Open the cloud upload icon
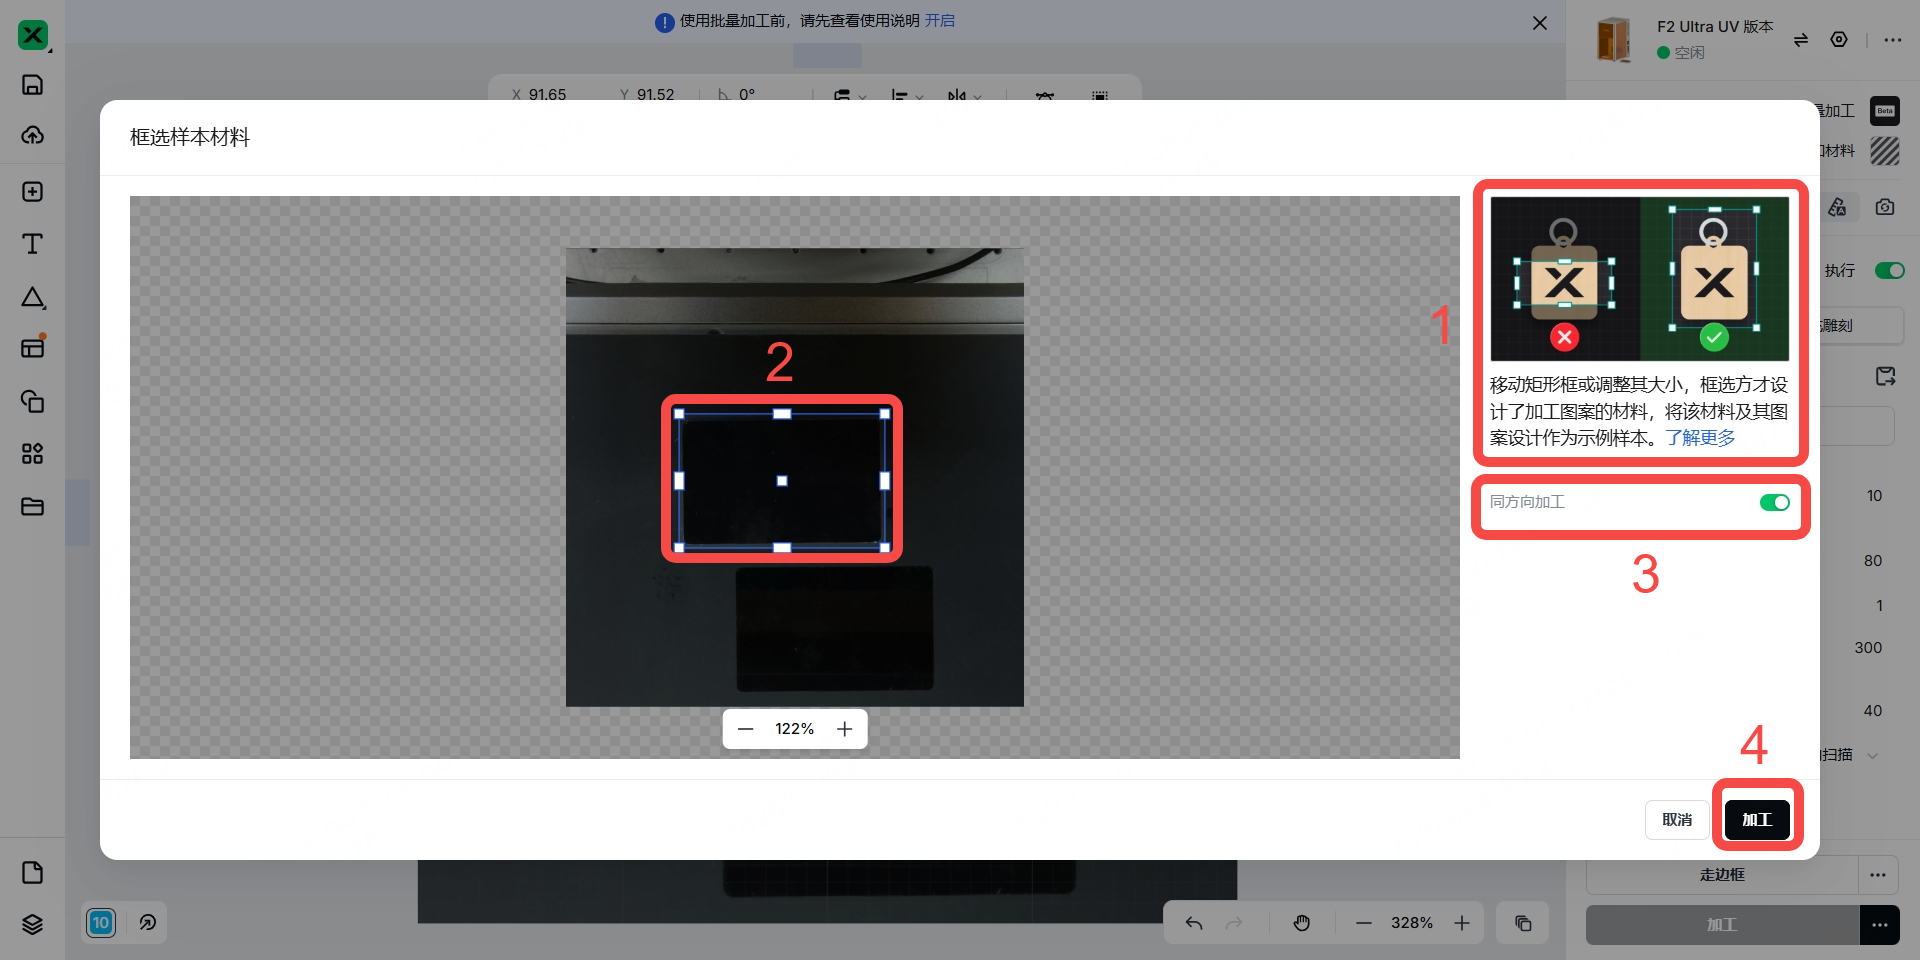 click(32, 135)
